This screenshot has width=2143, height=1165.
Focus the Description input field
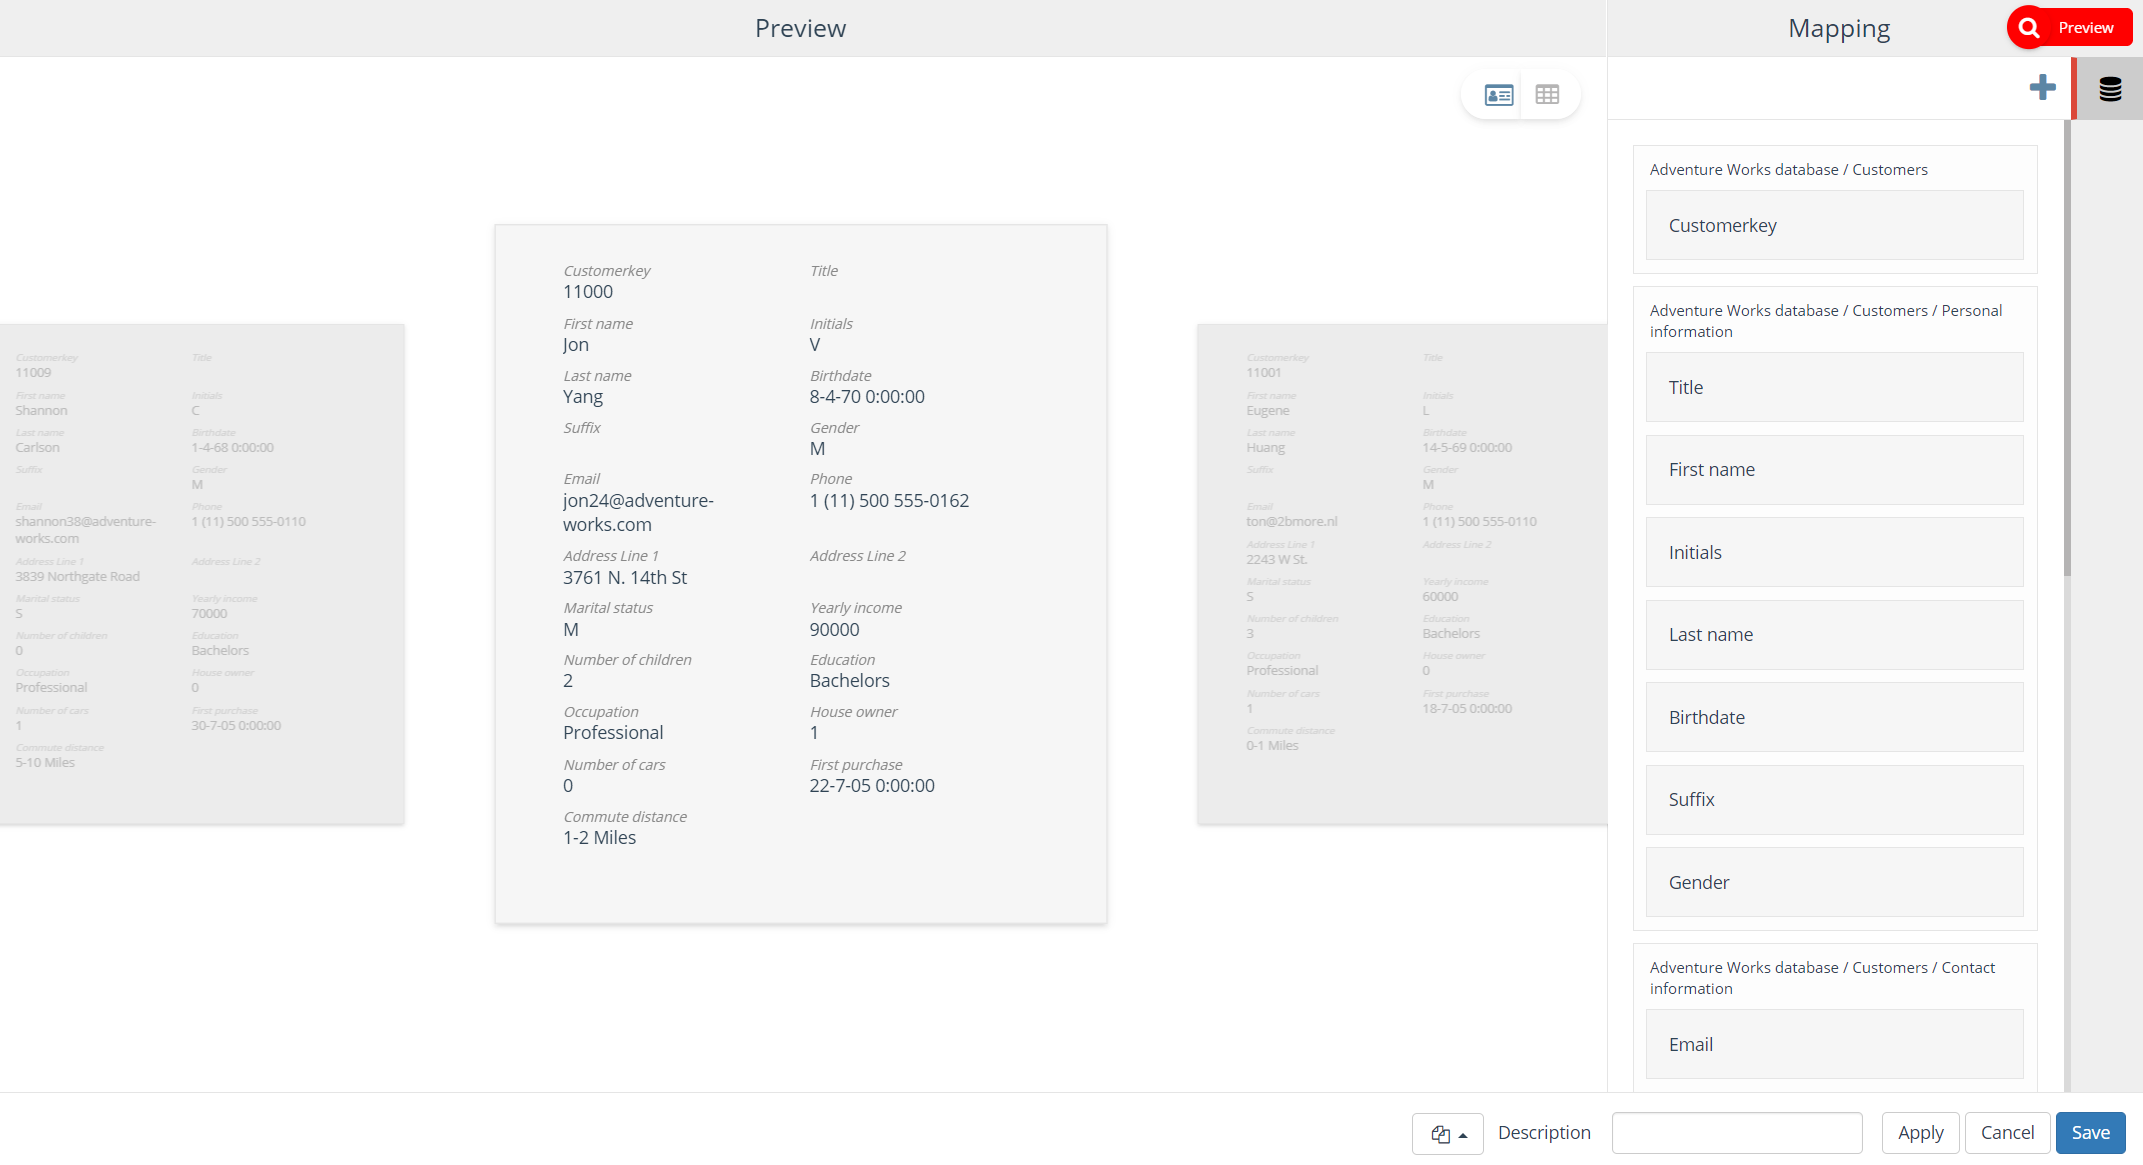point(1737,1133)
